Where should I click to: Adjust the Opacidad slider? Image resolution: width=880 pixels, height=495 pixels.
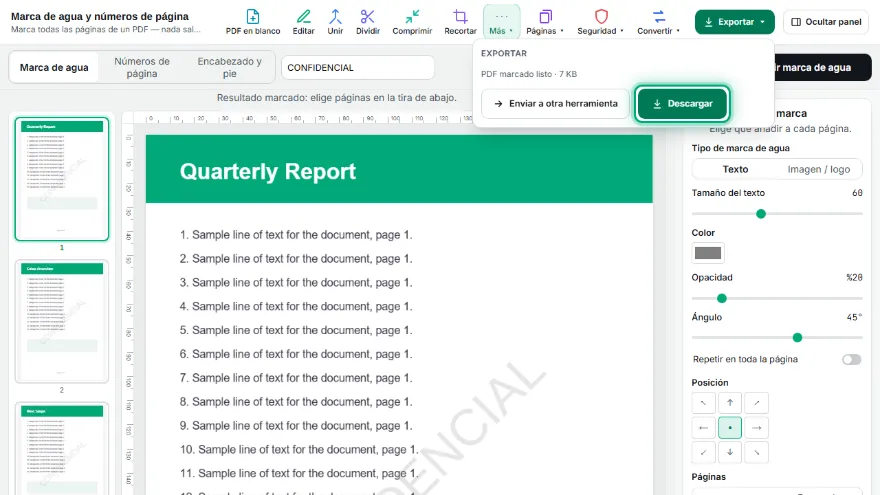click(722, 298)
